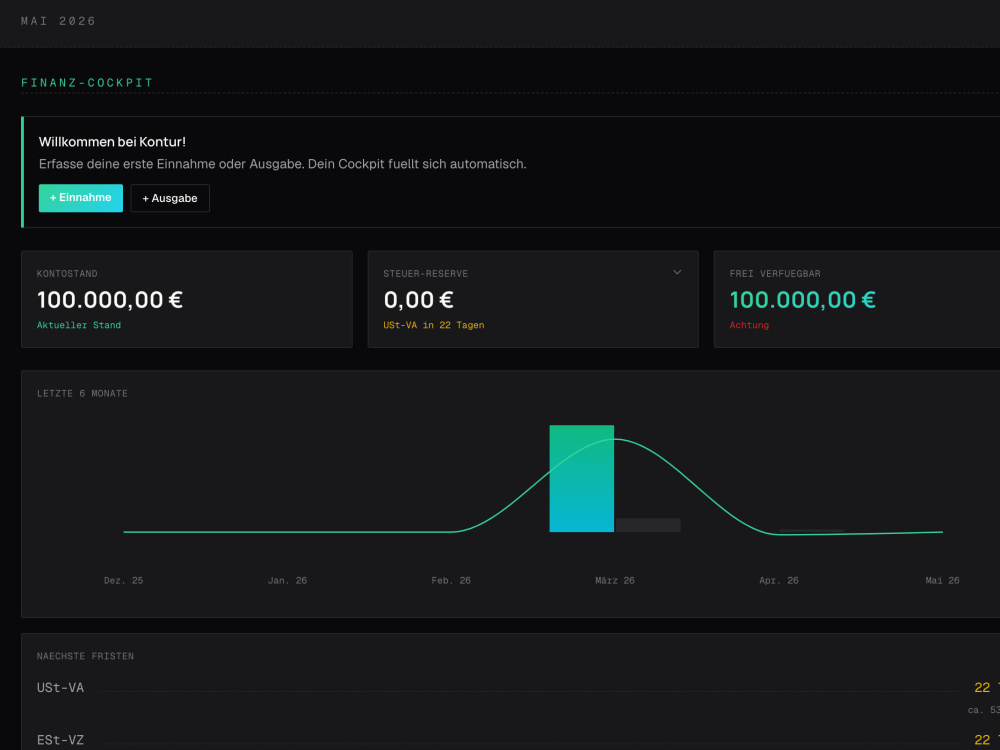
Task: Click the gray bar beside März bar
Action: (x=647, y=525)
